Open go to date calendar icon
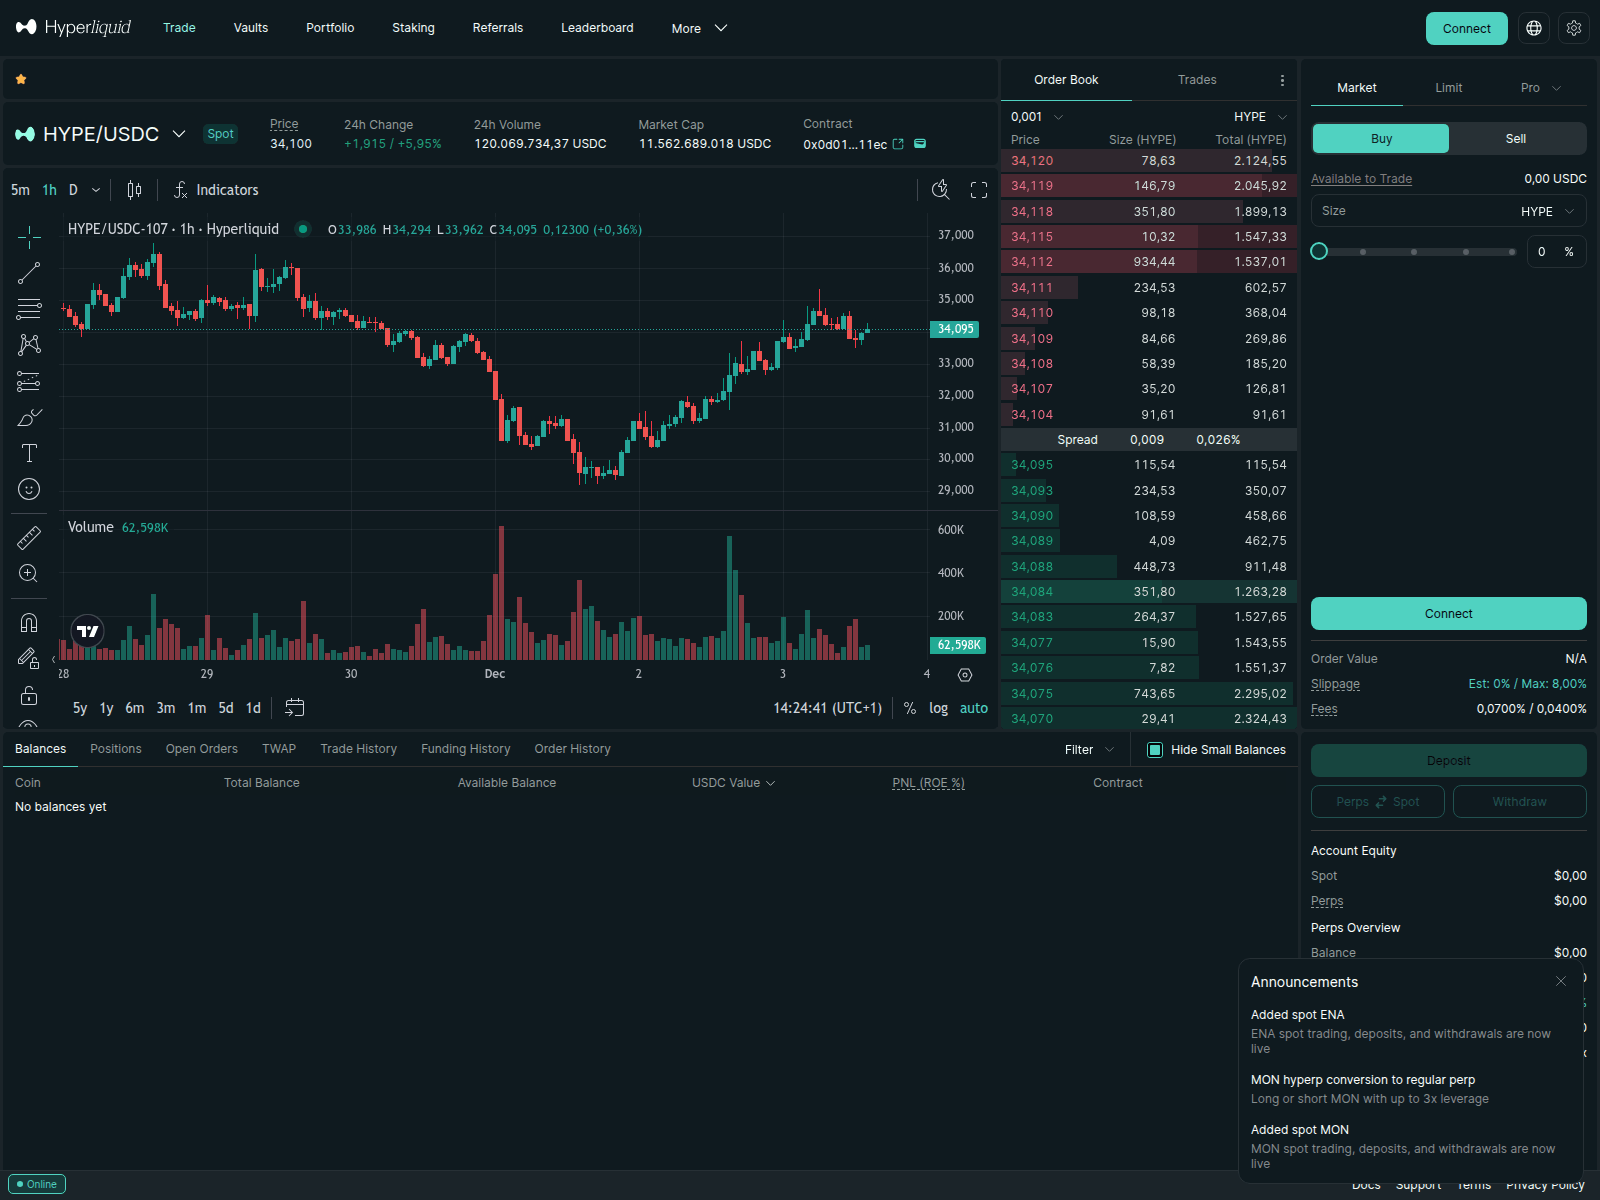Image resolution: width=1600 pixels, height=1200 pixels. [x=294, y=708]
